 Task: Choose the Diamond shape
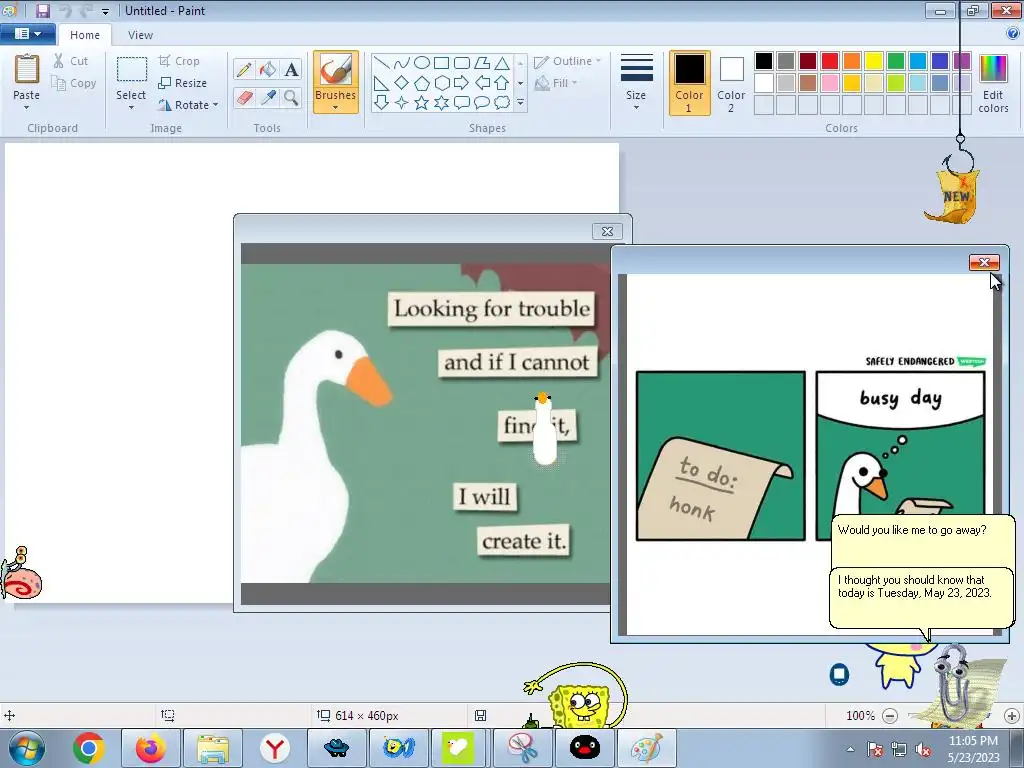pos(402,83)
